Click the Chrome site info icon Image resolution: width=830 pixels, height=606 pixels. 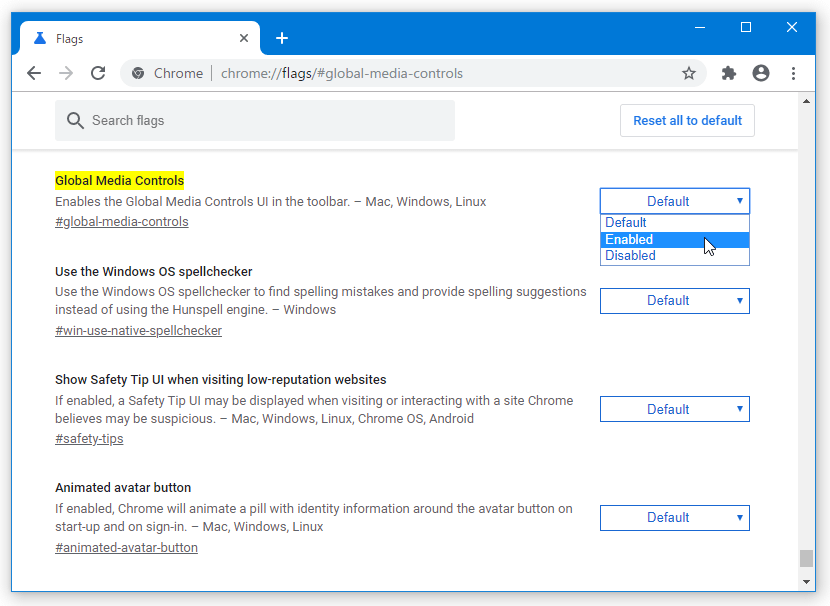138,73
